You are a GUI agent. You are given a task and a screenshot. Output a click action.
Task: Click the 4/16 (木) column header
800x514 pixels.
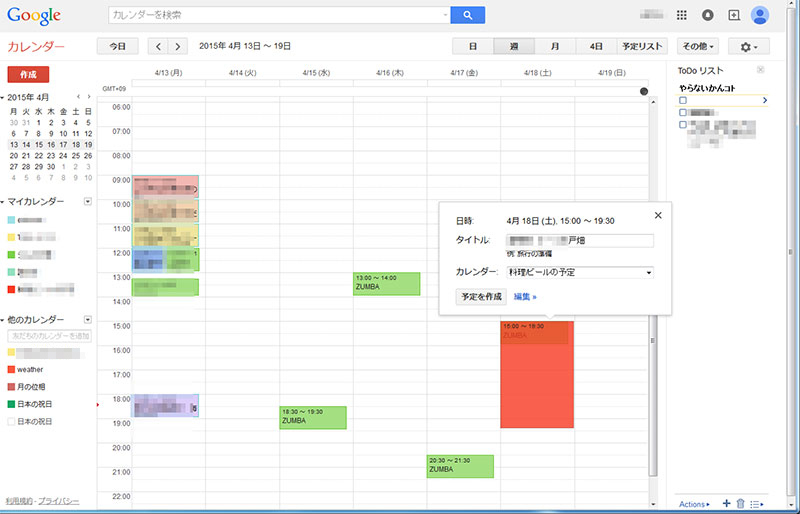click(x=390, y=72)
